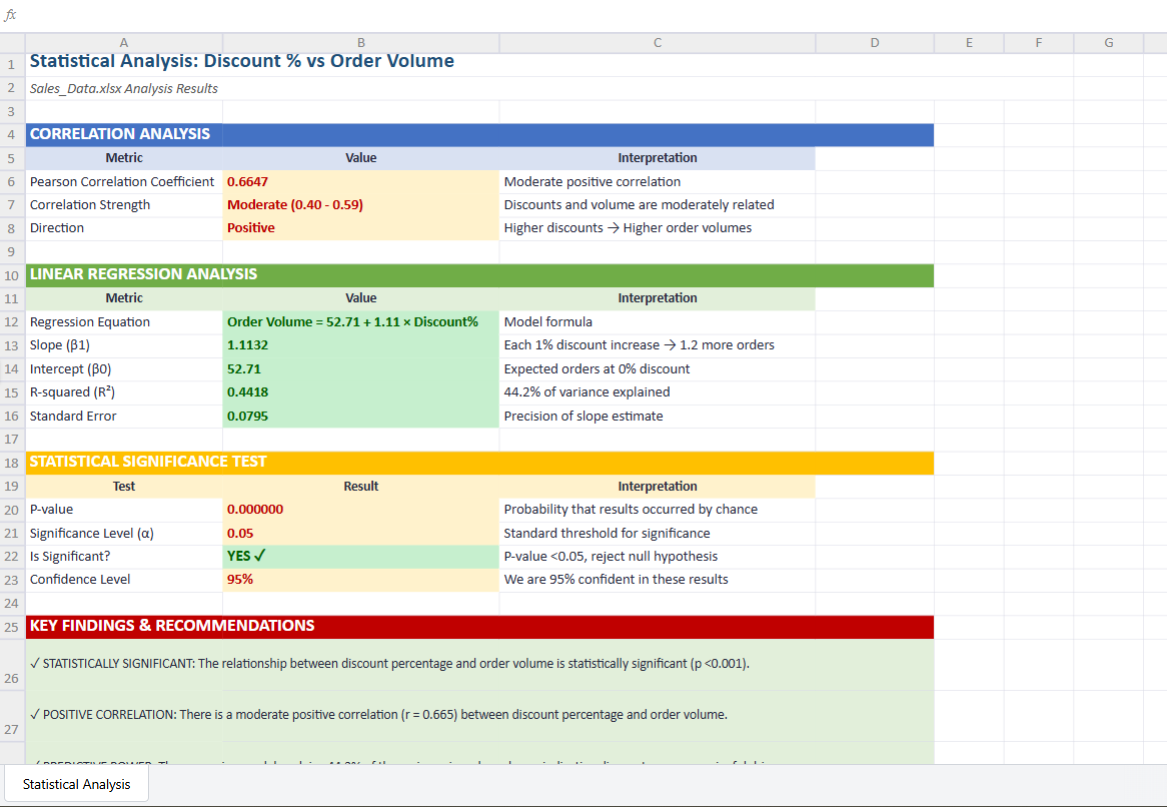
Task: Click the select-all corner above row 1
Action: (x=11, y=42)
